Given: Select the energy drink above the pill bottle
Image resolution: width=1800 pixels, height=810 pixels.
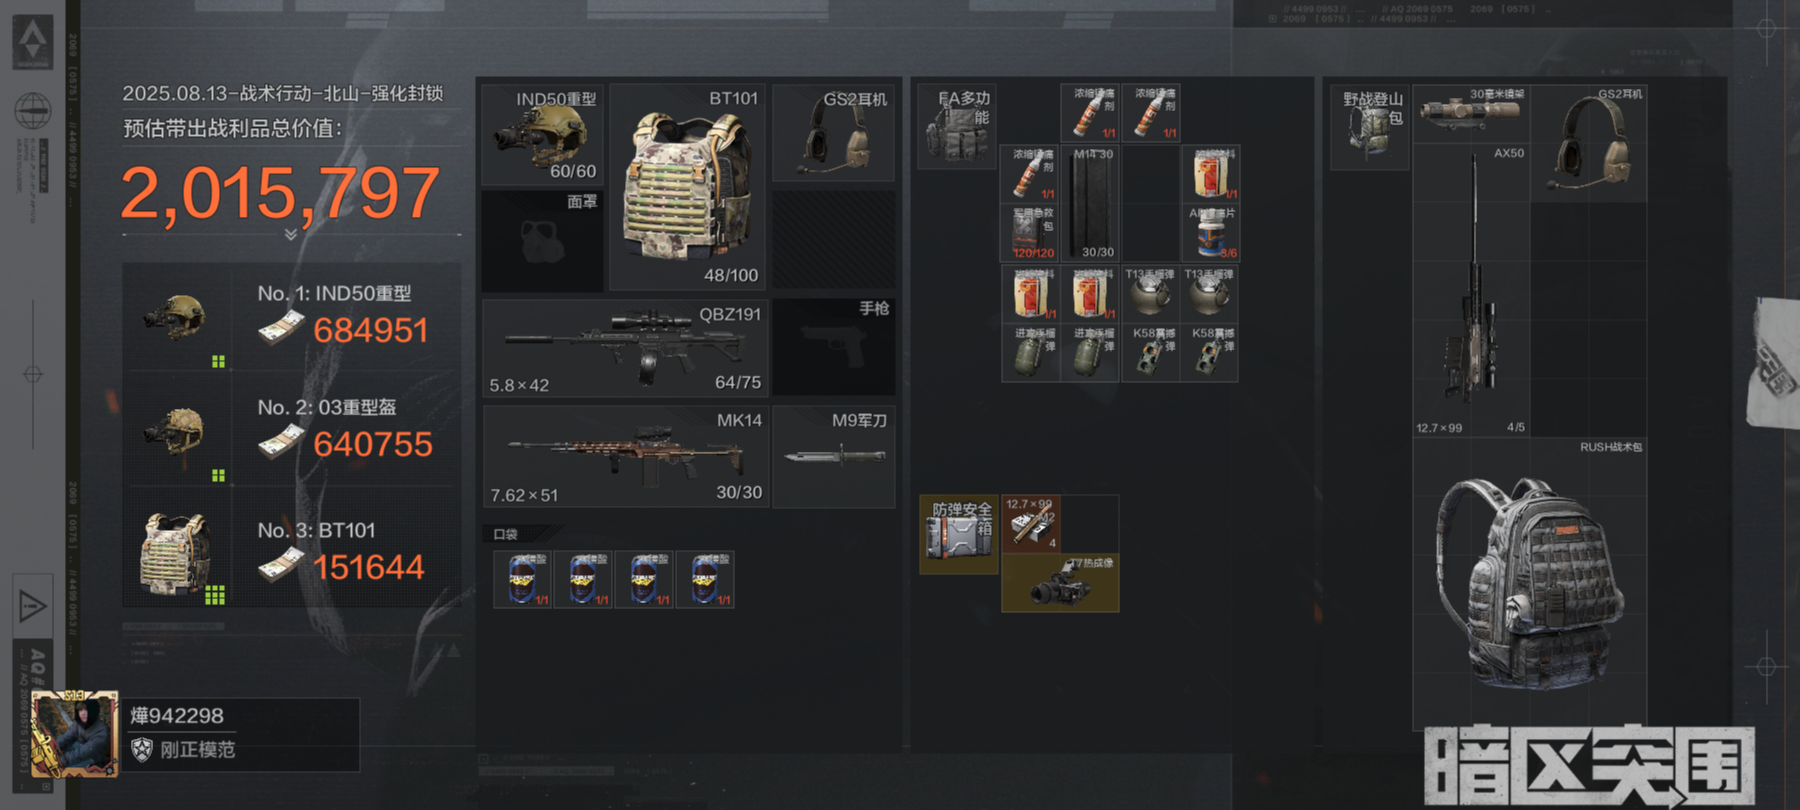Looking at the screenshot, I should (x=1210, y=174).
